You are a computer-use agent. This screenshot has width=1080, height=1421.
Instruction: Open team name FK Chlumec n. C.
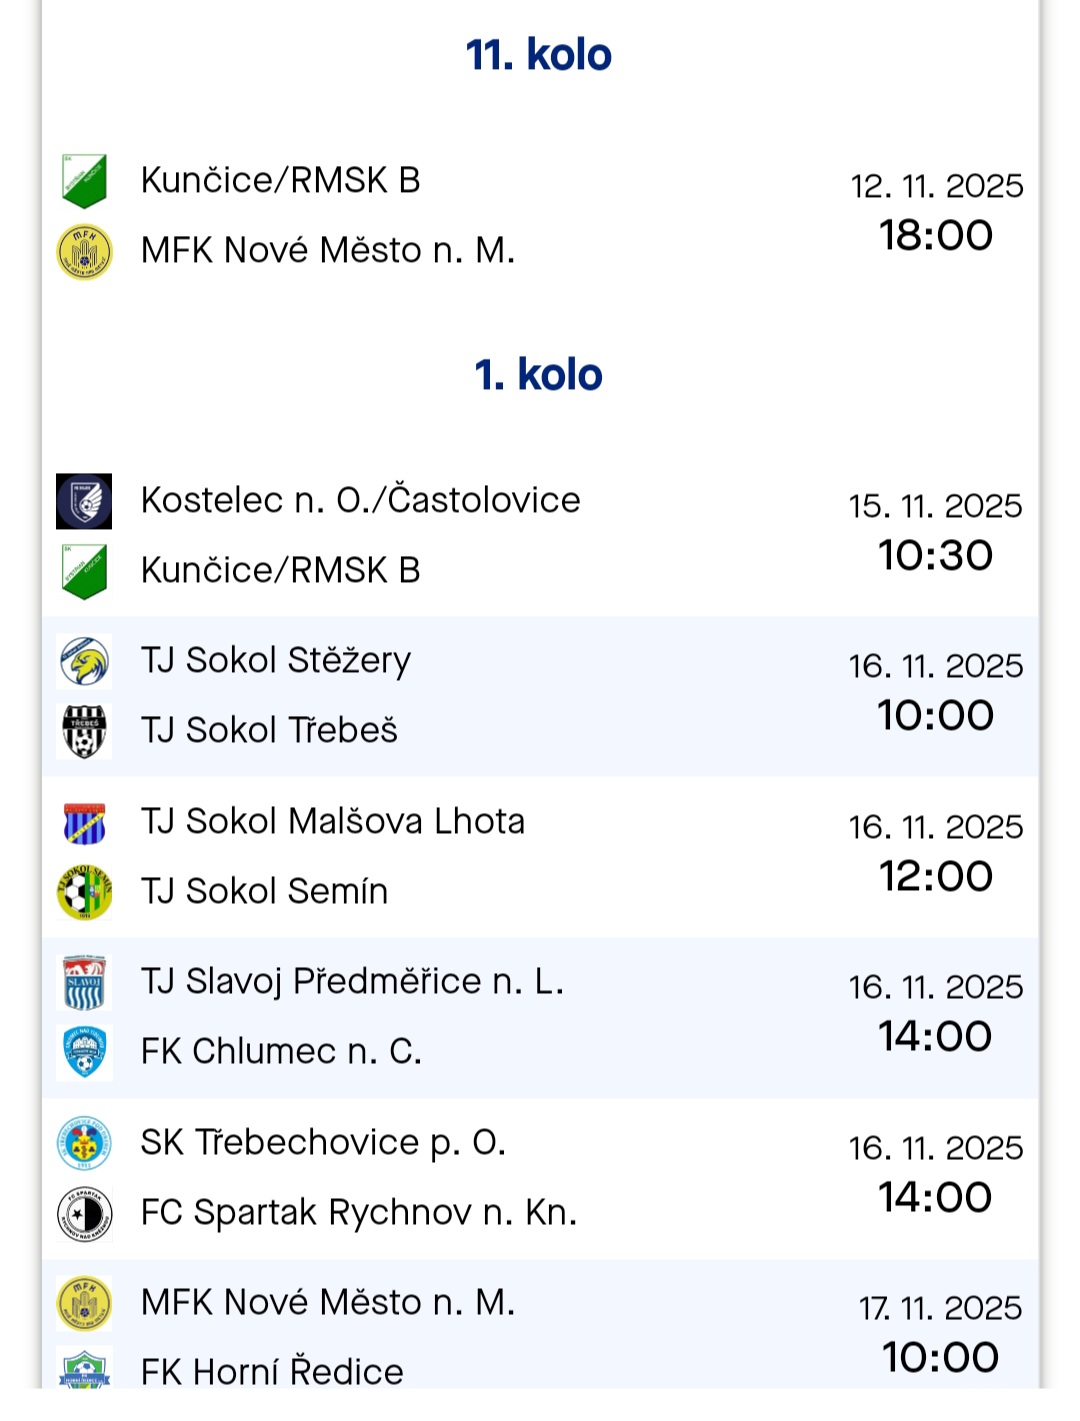[281, 1052]
